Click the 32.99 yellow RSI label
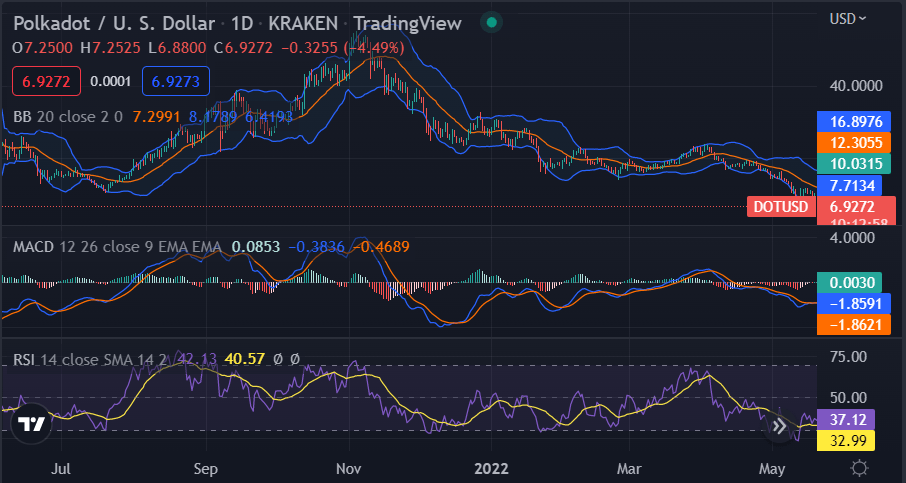 point(846,440)
